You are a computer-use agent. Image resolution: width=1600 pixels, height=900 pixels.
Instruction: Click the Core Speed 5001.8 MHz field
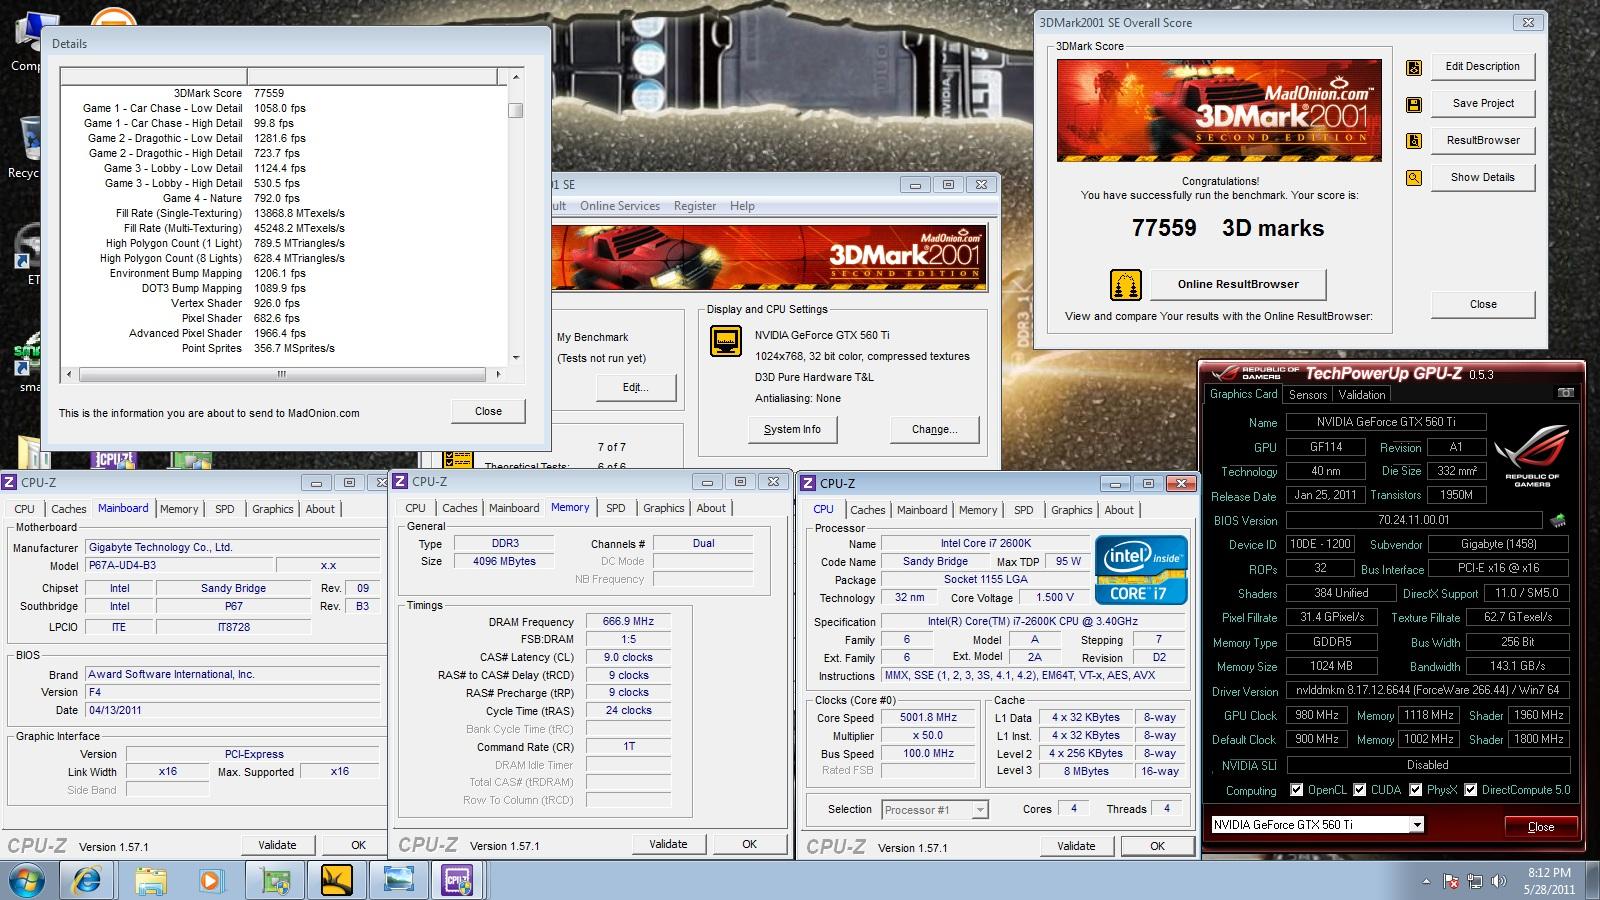pos(928,718)
